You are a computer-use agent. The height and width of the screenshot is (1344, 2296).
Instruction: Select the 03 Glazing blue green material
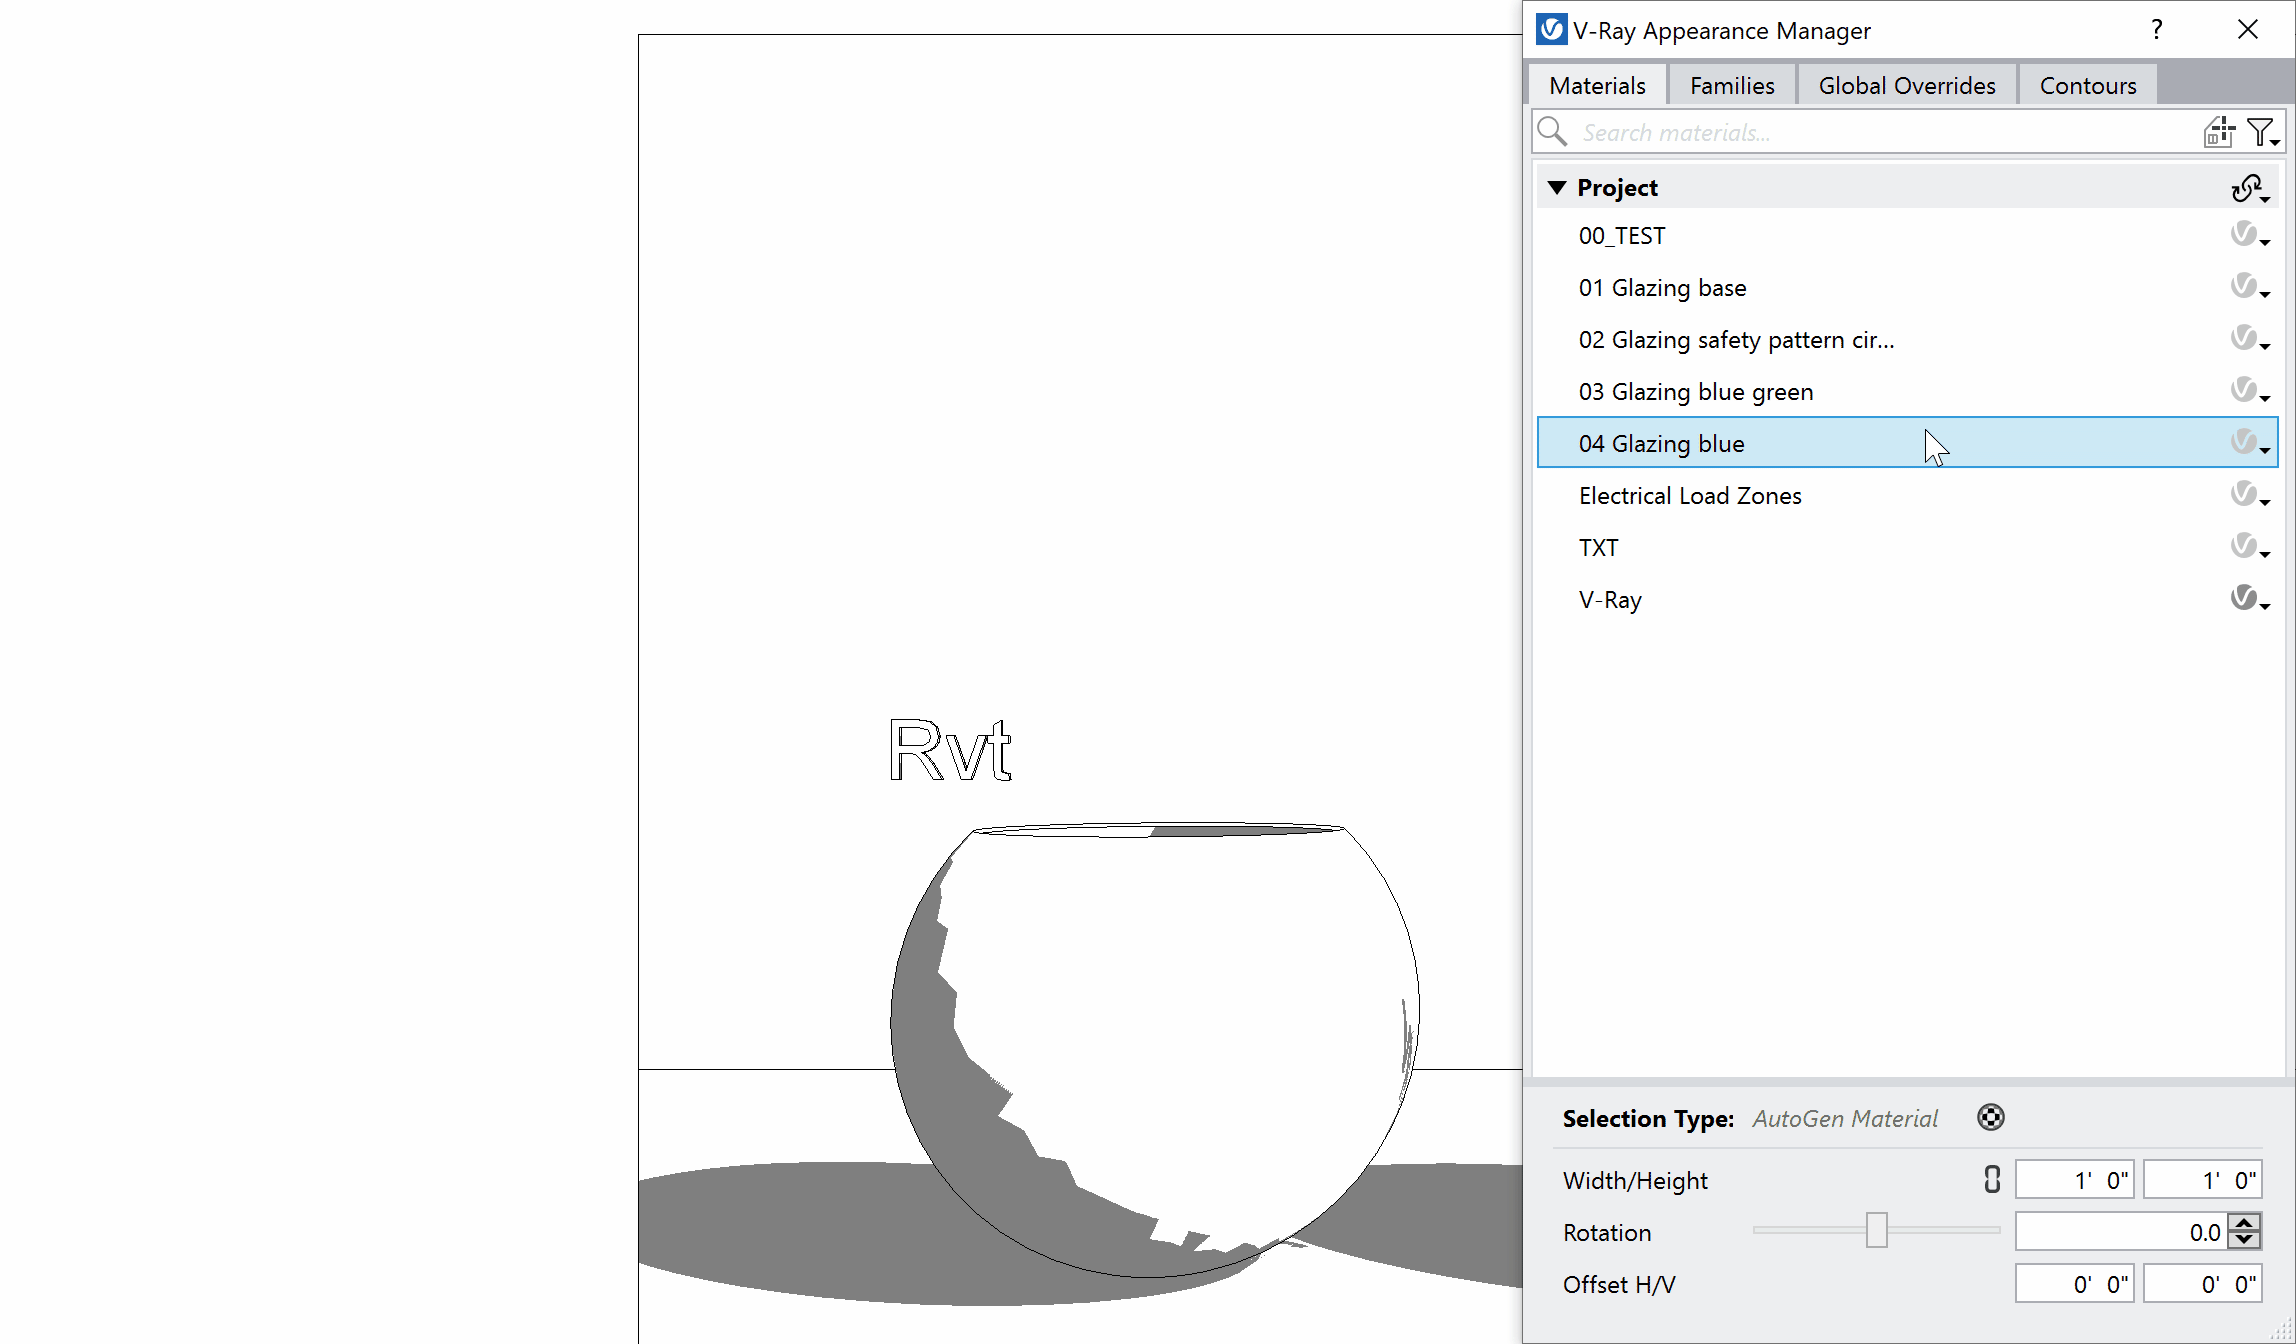1907,391
